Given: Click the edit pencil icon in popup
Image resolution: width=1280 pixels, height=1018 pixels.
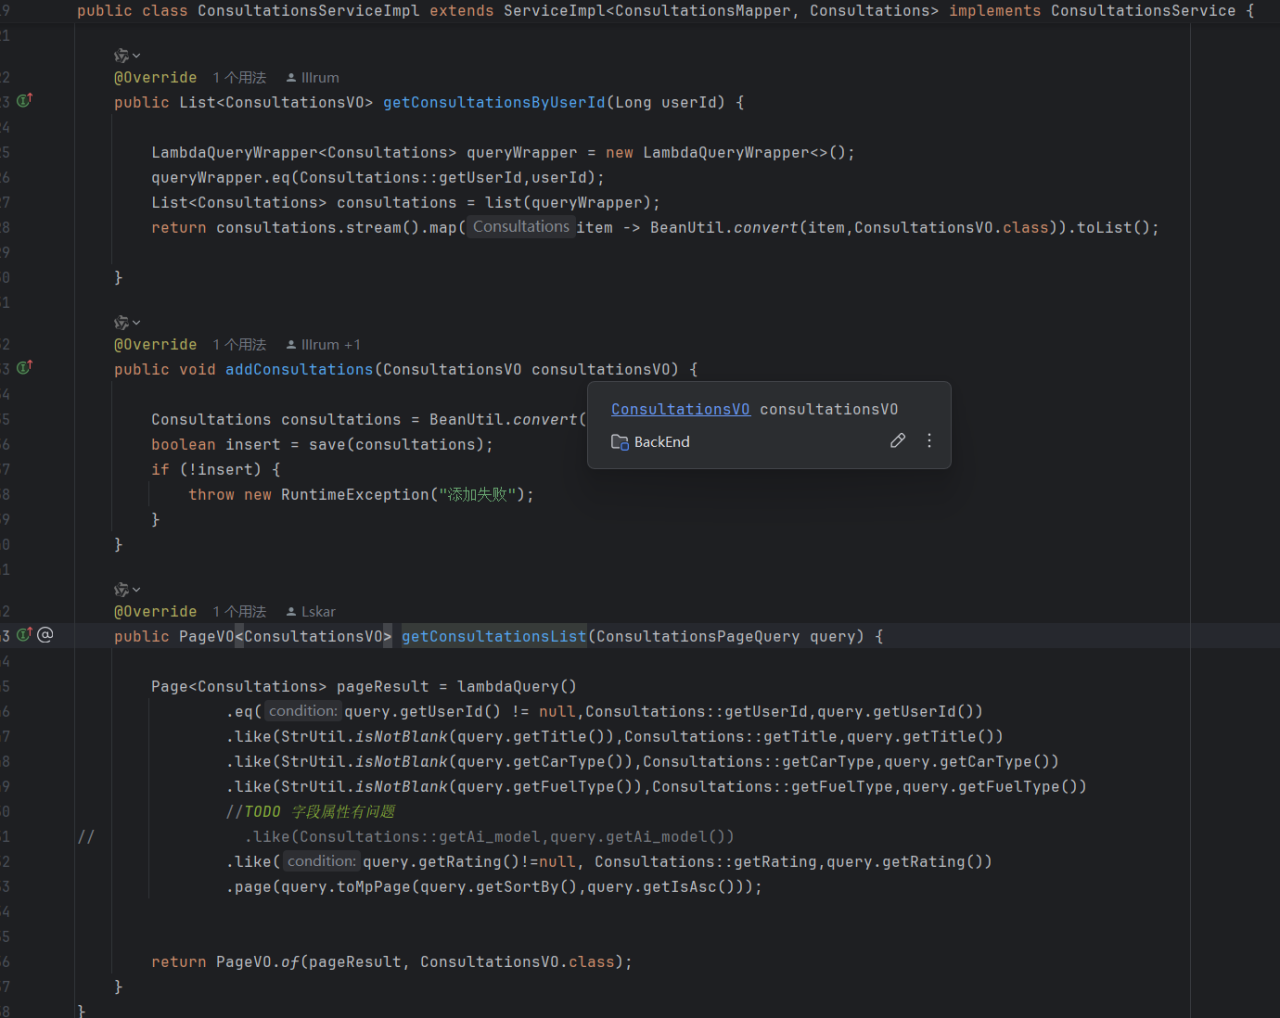Looking at the screenshot, I should (898, 441).
